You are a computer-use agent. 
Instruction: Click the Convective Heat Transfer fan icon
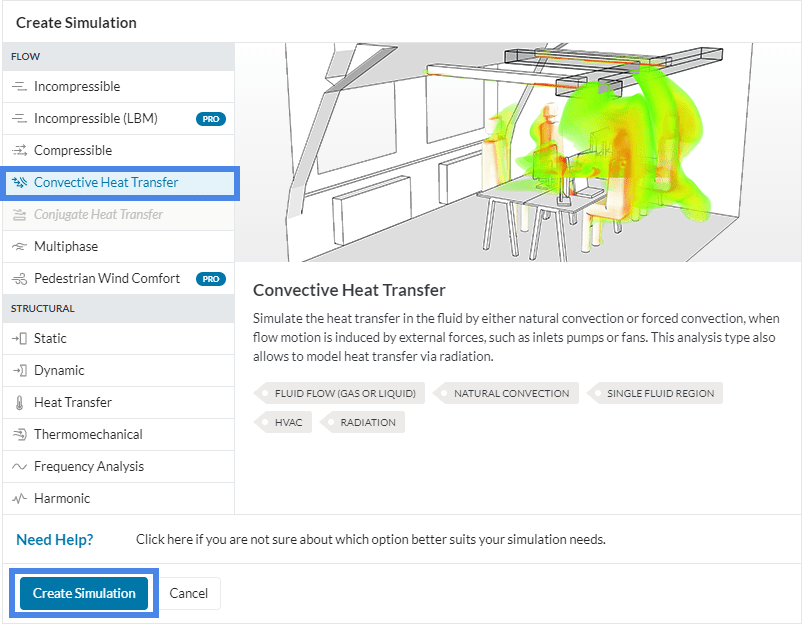click(17, 182)
